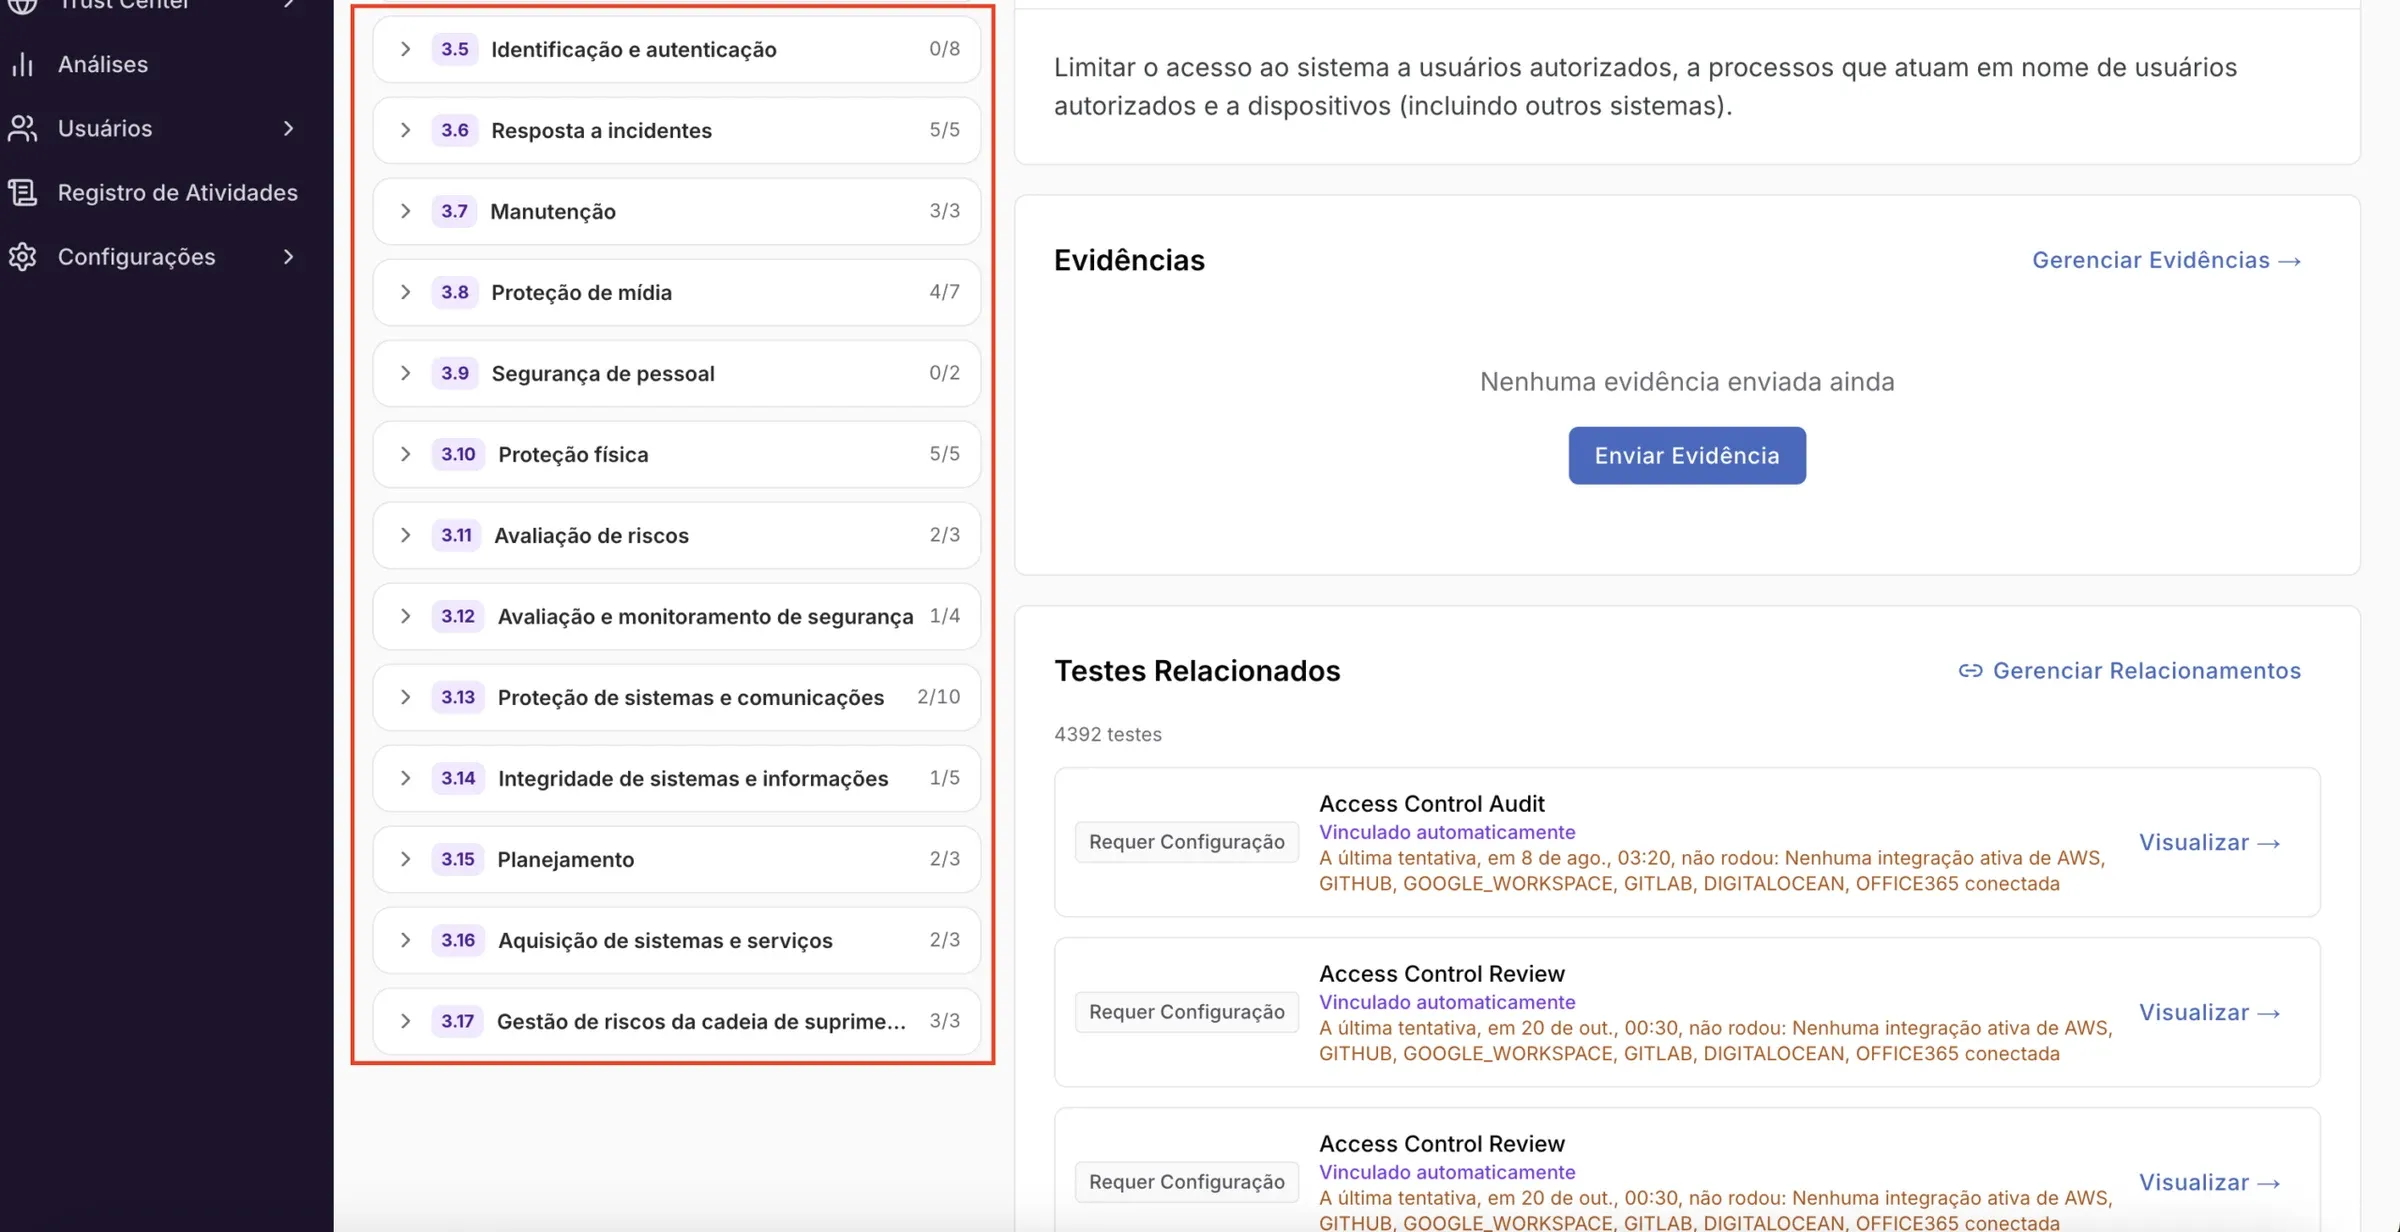
Task: Open Gerenciar Relacionamentos link
Action: tap(2146, 670)
